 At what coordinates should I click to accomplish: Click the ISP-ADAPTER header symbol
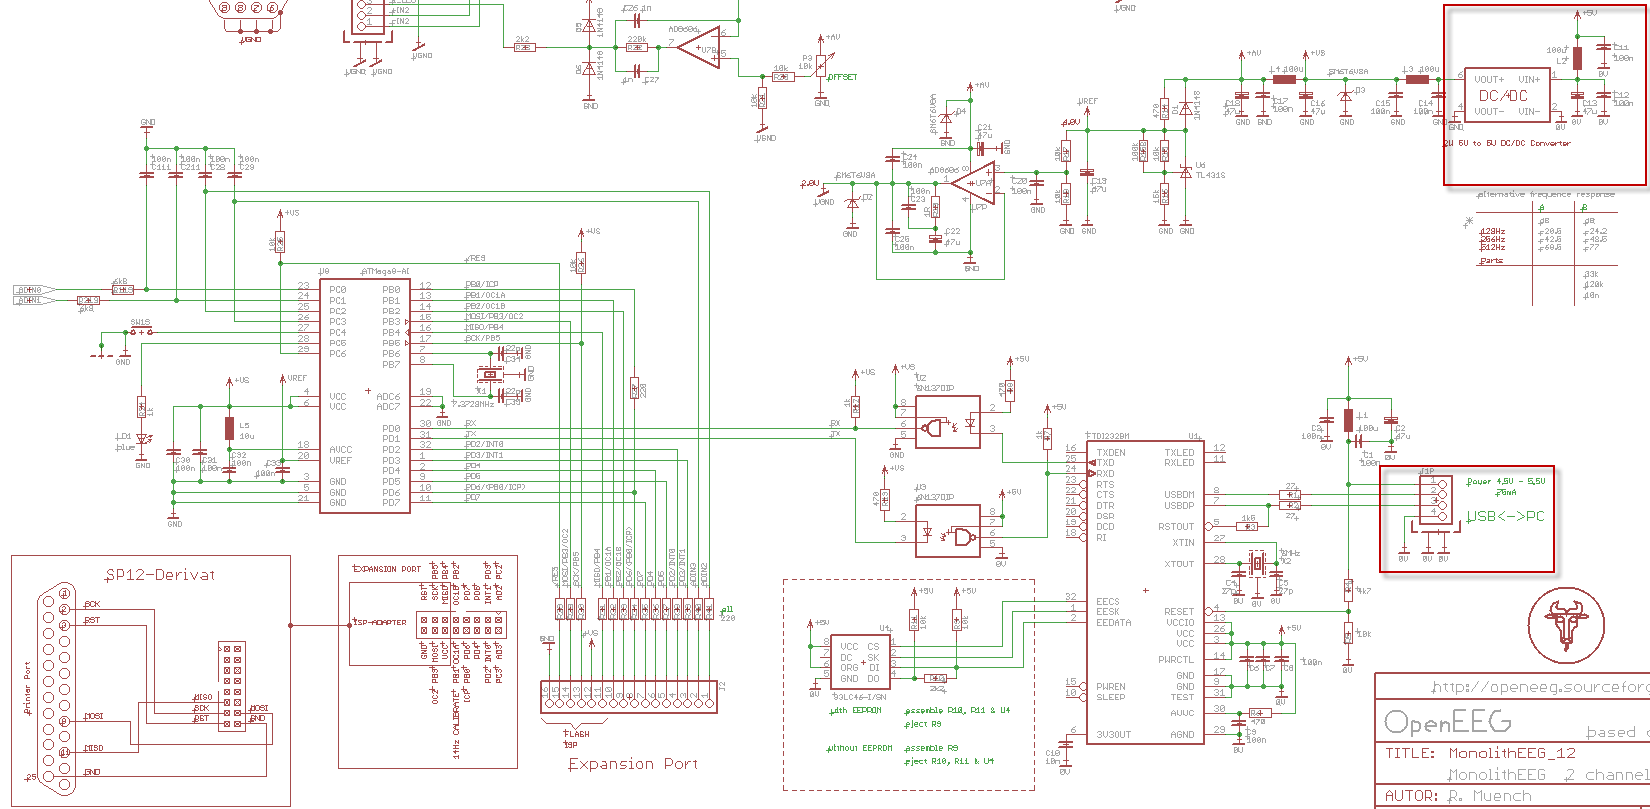[x=462, y=627]
